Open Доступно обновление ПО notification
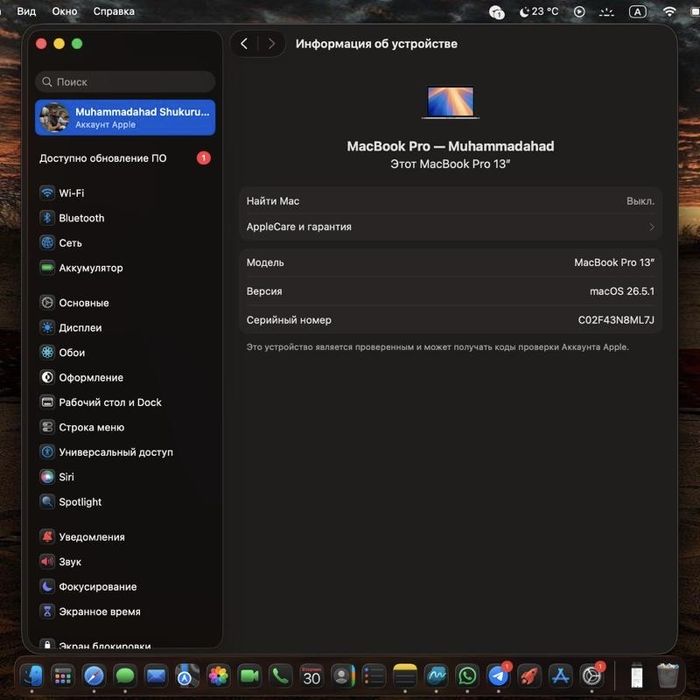The height and width of the screenshot is (700, 700). tap(125, 158)
